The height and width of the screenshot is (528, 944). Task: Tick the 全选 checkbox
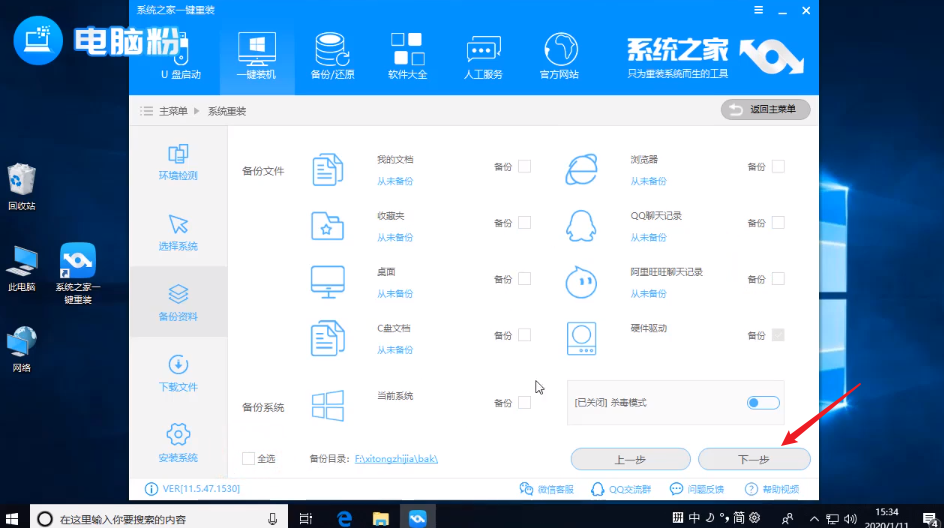(x=248, y=459)
